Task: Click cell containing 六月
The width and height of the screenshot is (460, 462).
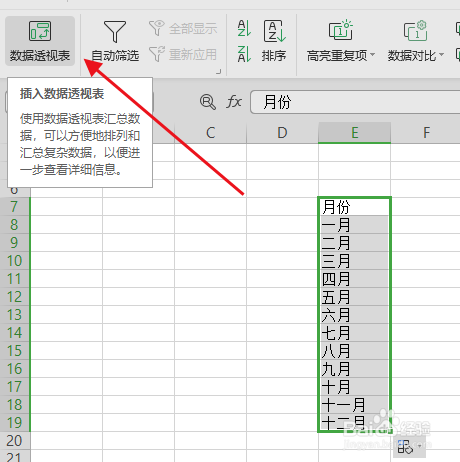Action: coord(354,315)
